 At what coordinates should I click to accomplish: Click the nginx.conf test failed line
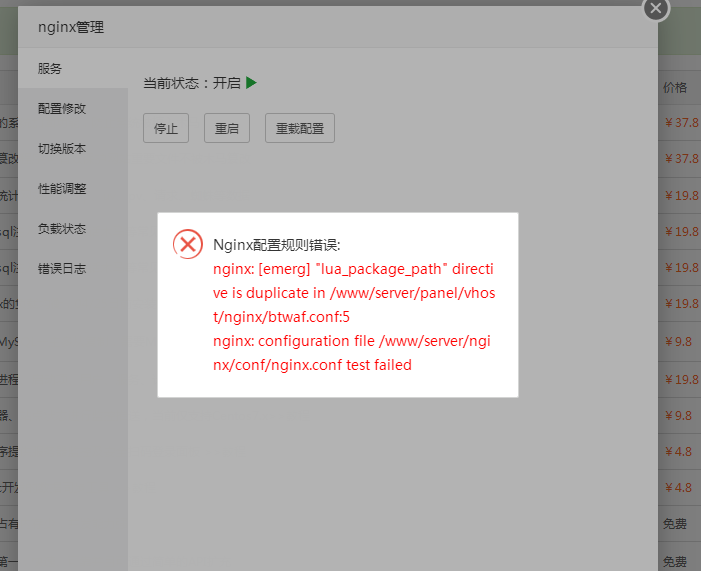[312, 365]
